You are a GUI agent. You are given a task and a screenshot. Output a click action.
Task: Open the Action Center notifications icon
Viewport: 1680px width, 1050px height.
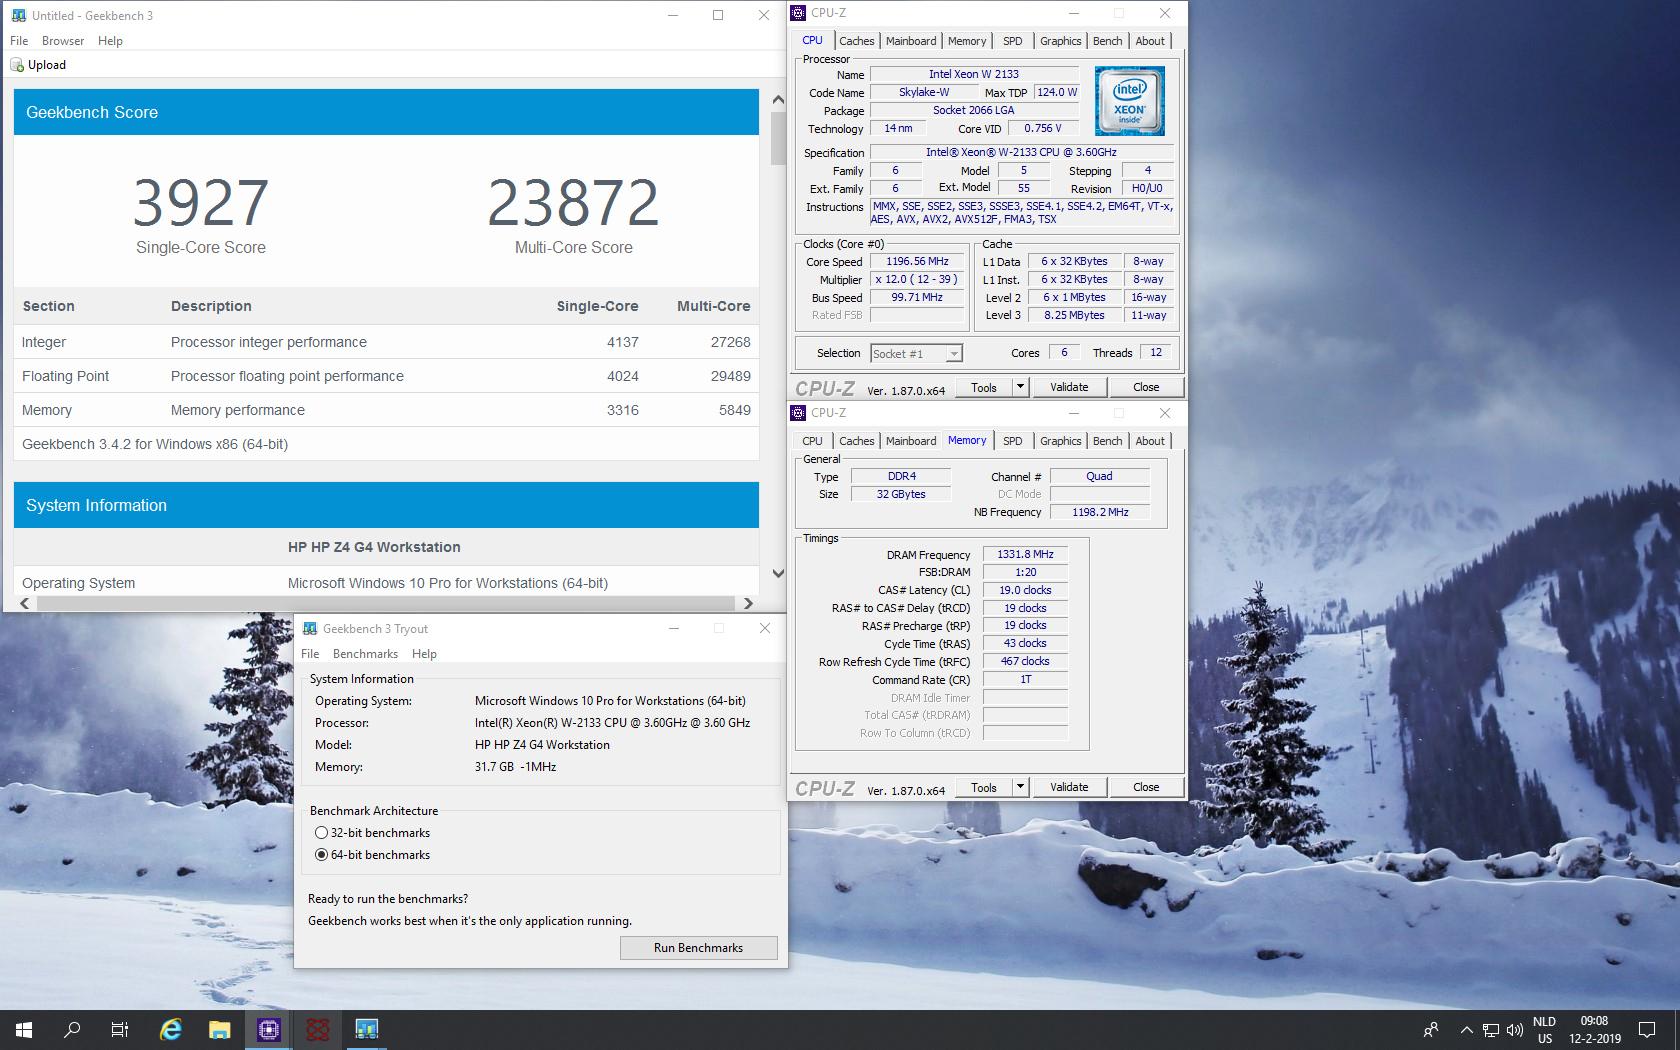(1647, 1030)
